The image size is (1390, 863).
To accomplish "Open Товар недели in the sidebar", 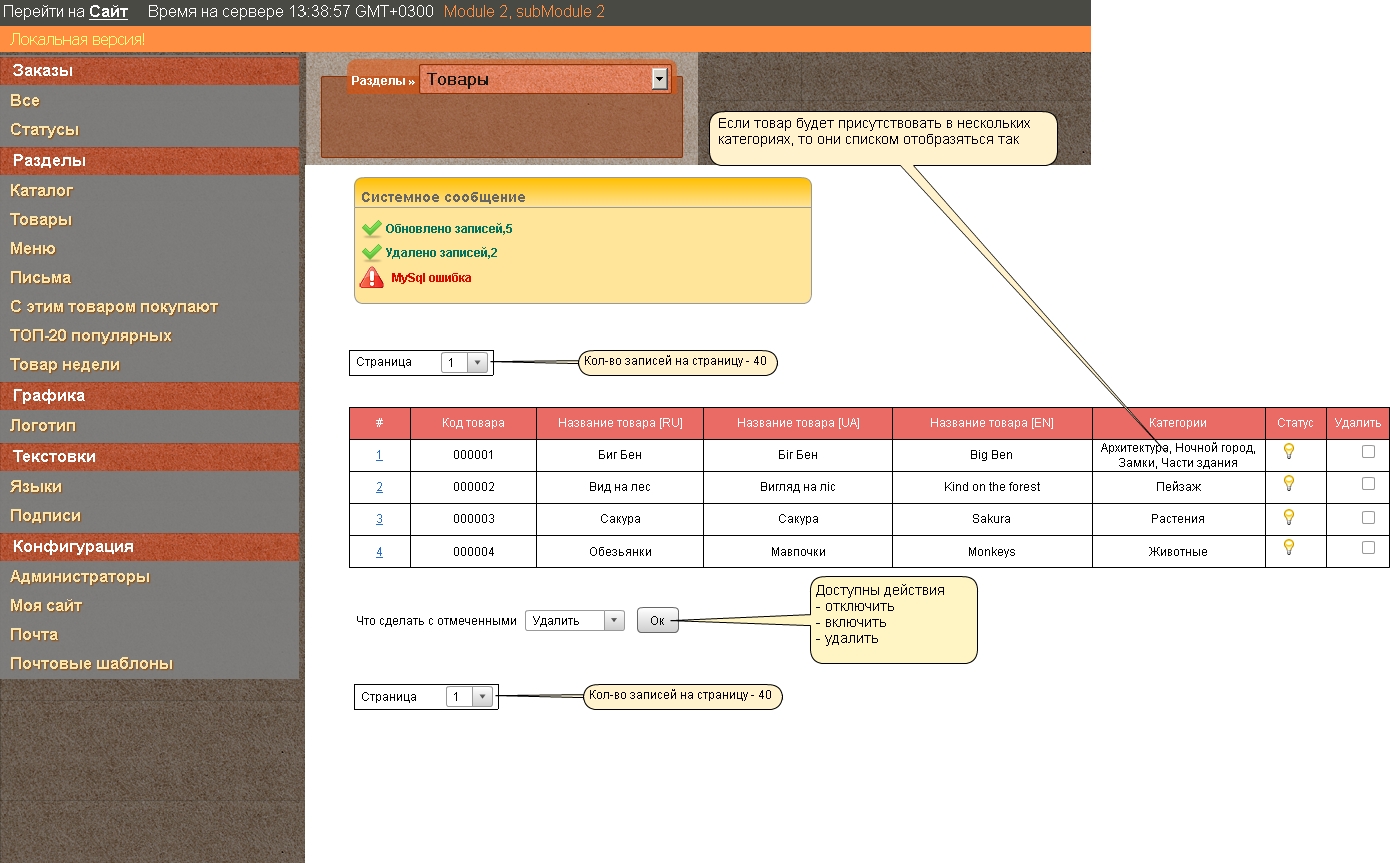I will pos(65,364).
